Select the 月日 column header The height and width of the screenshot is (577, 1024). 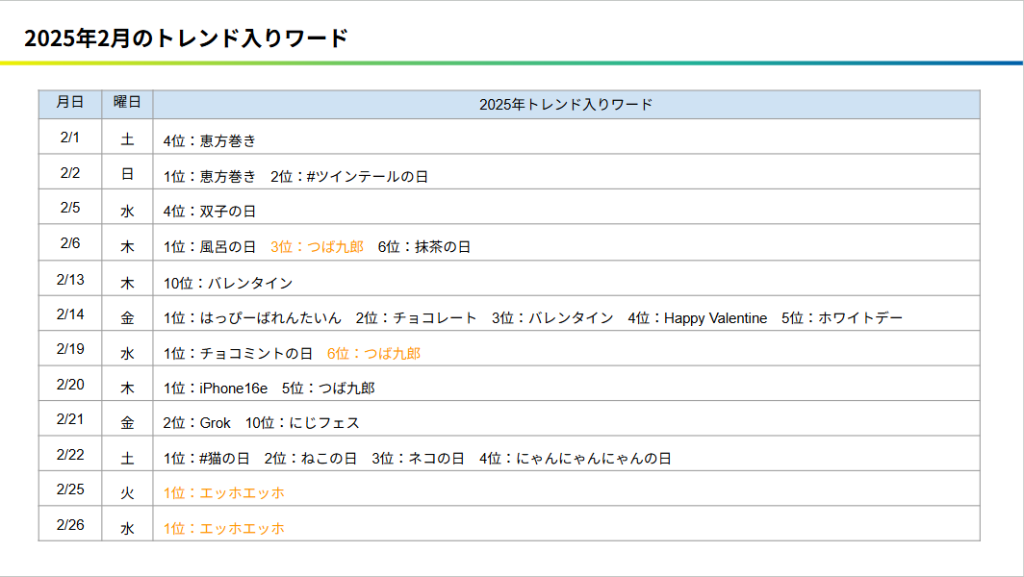pos(70,103)
